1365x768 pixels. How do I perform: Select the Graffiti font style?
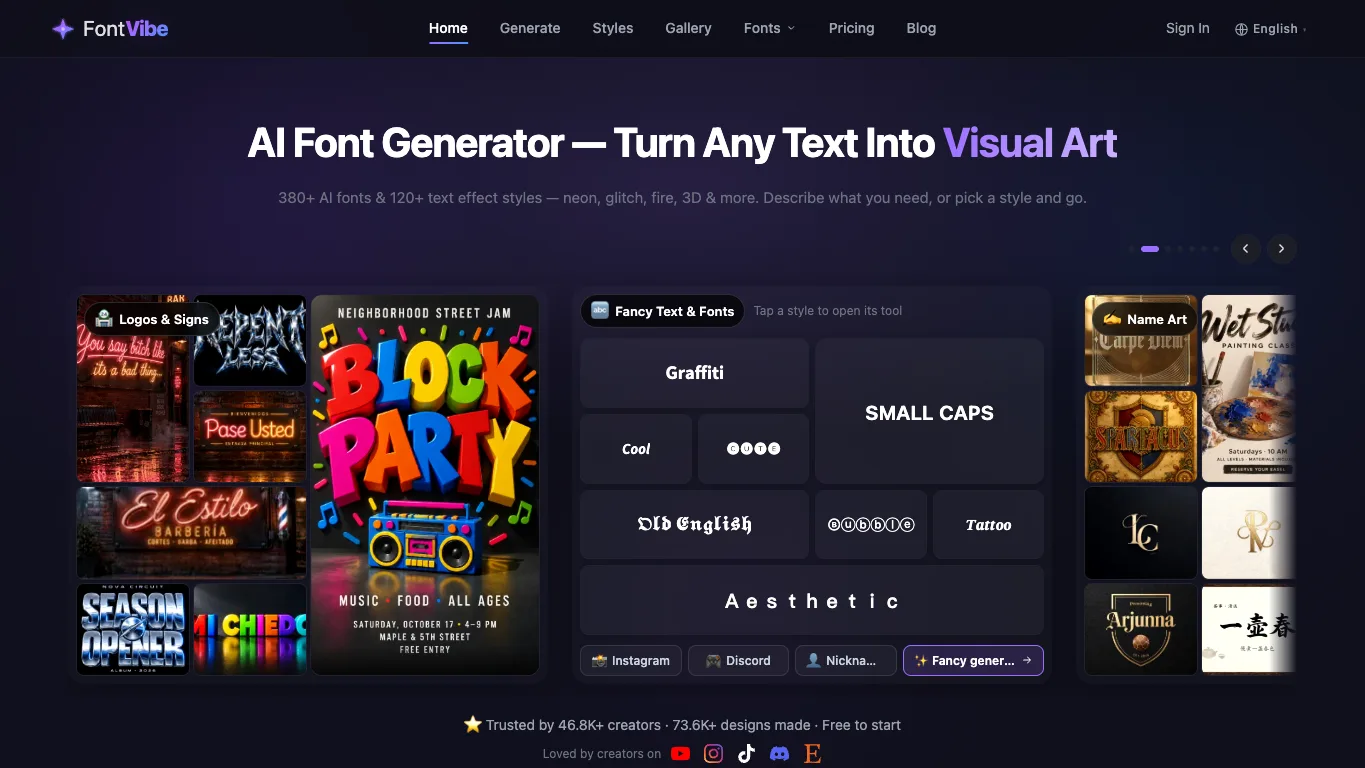click(x=694, y=373)
